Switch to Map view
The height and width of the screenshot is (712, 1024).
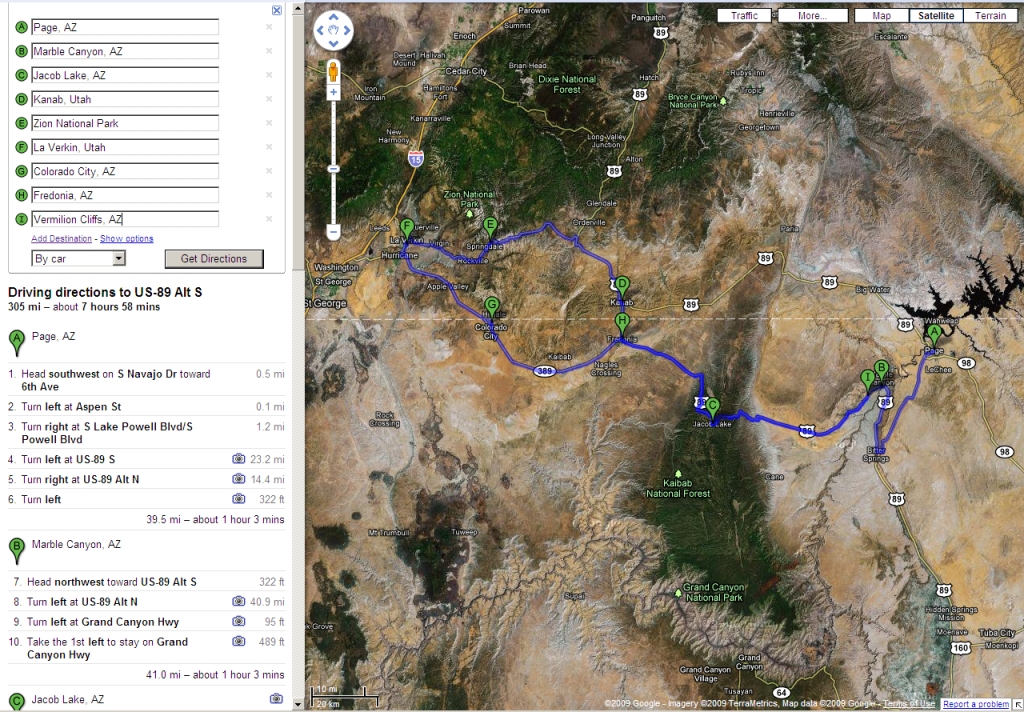tap(881, 16)
